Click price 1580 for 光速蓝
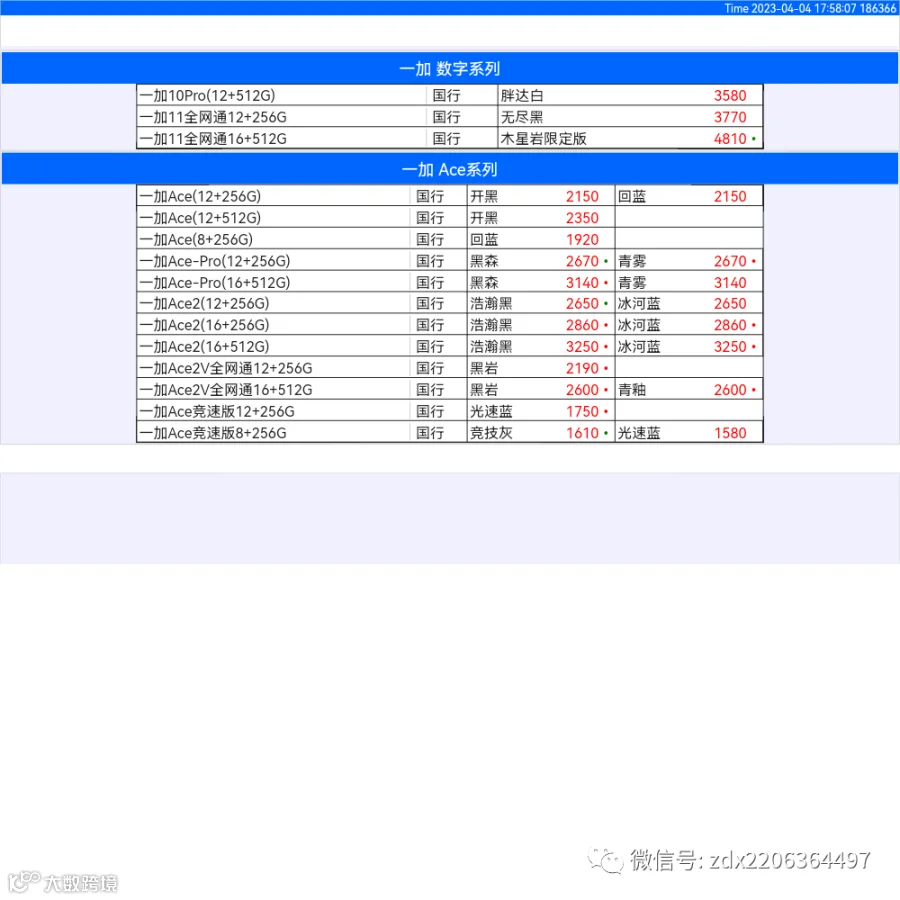Screen dimensions: 900x900 click(730, 433)
